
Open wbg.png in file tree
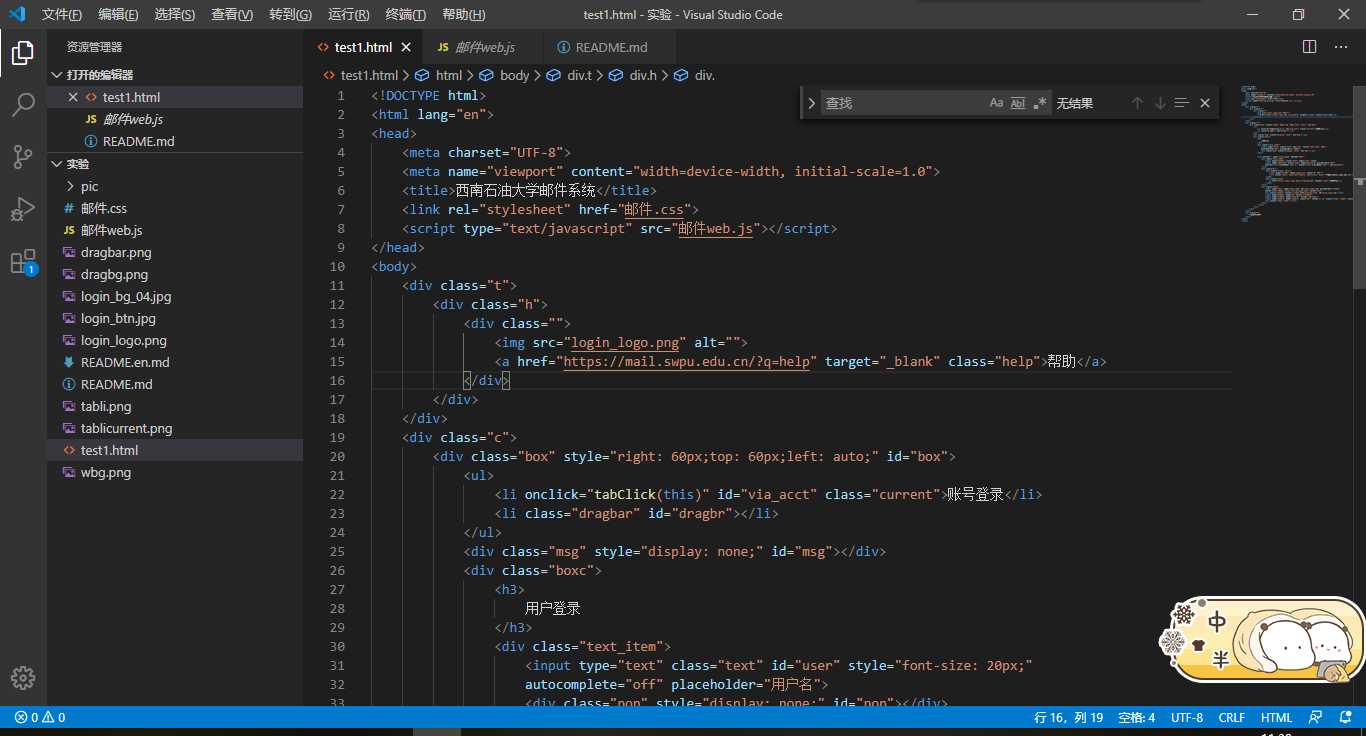point(175,472)
